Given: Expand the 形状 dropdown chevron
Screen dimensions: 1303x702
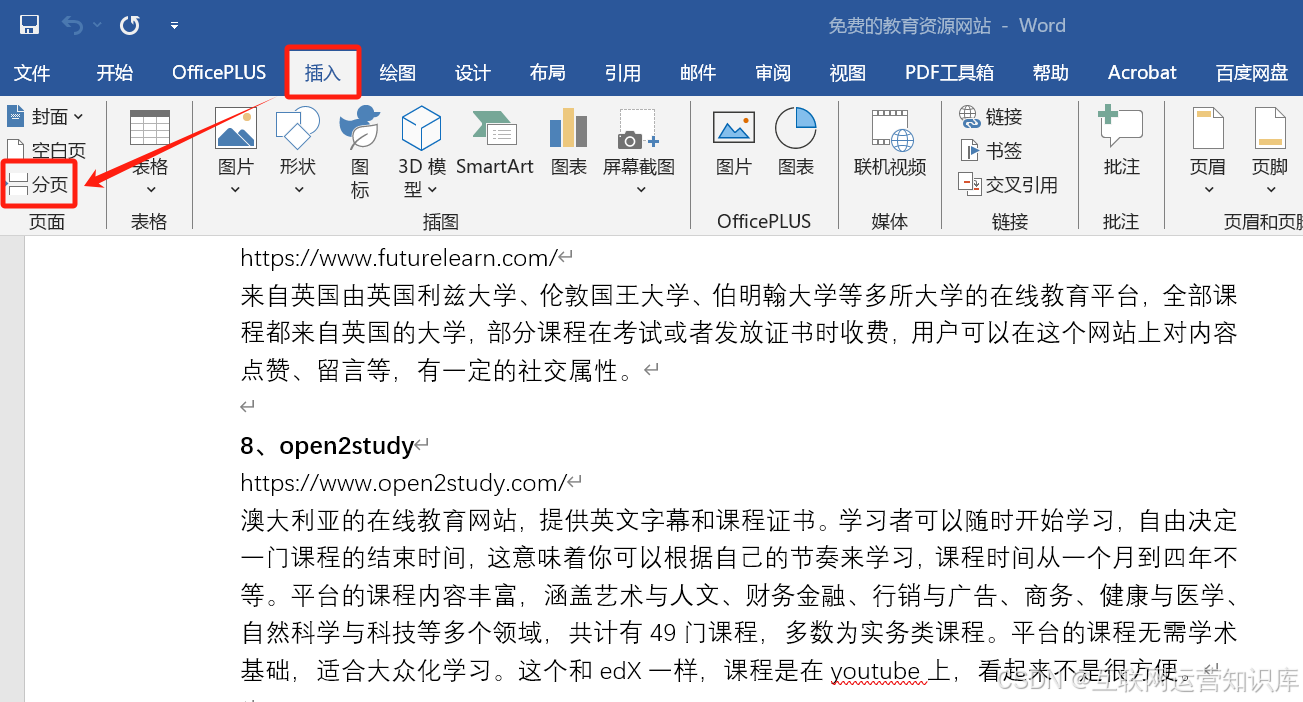Looking at the screenshot, I should click(298, 189).
